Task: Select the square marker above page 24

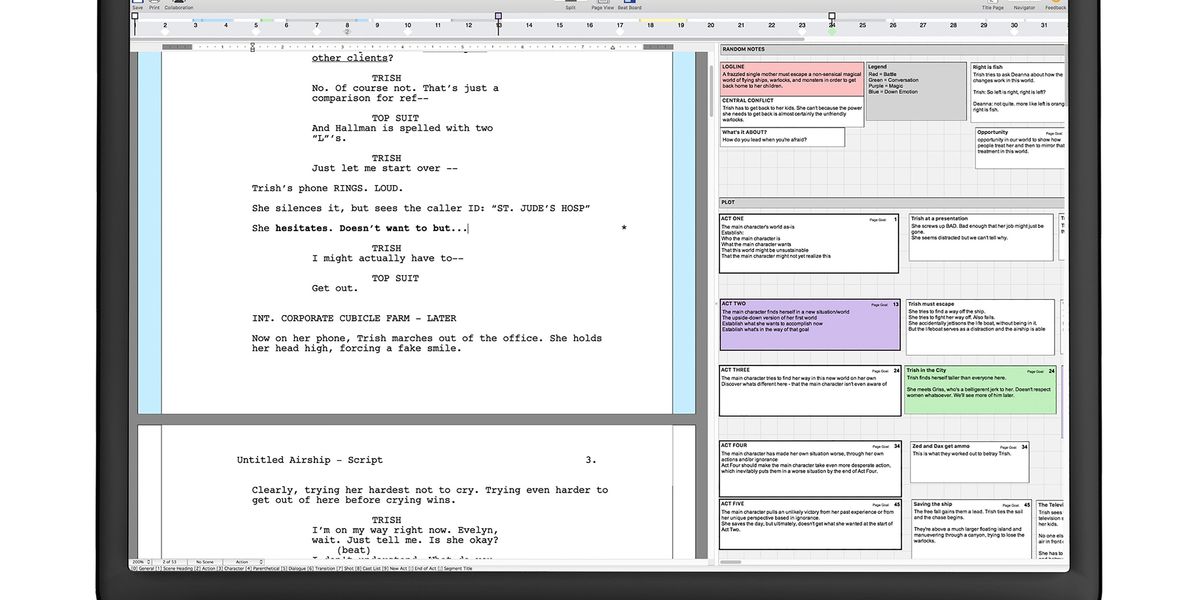Action: [831, 16]
